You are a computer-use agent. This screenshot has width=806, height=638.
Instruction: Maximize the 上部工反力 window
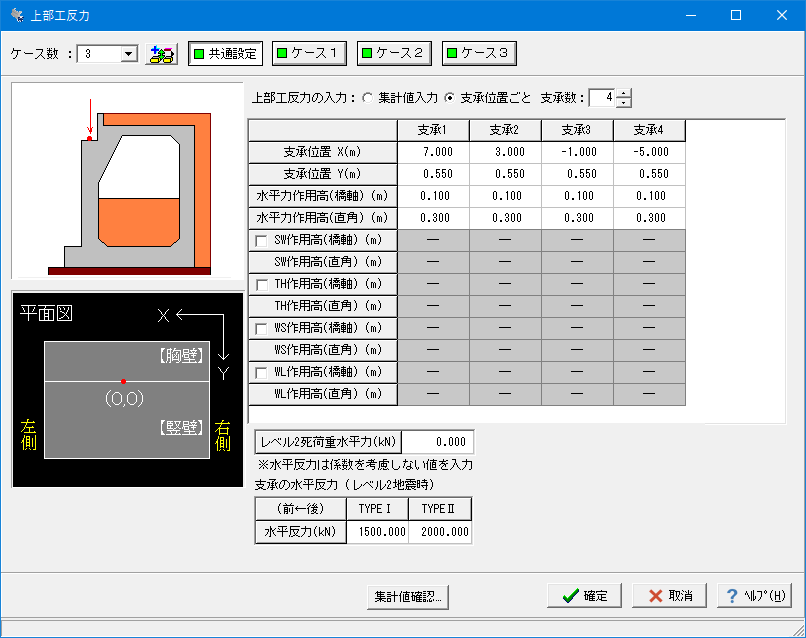(x=736, y=15)
